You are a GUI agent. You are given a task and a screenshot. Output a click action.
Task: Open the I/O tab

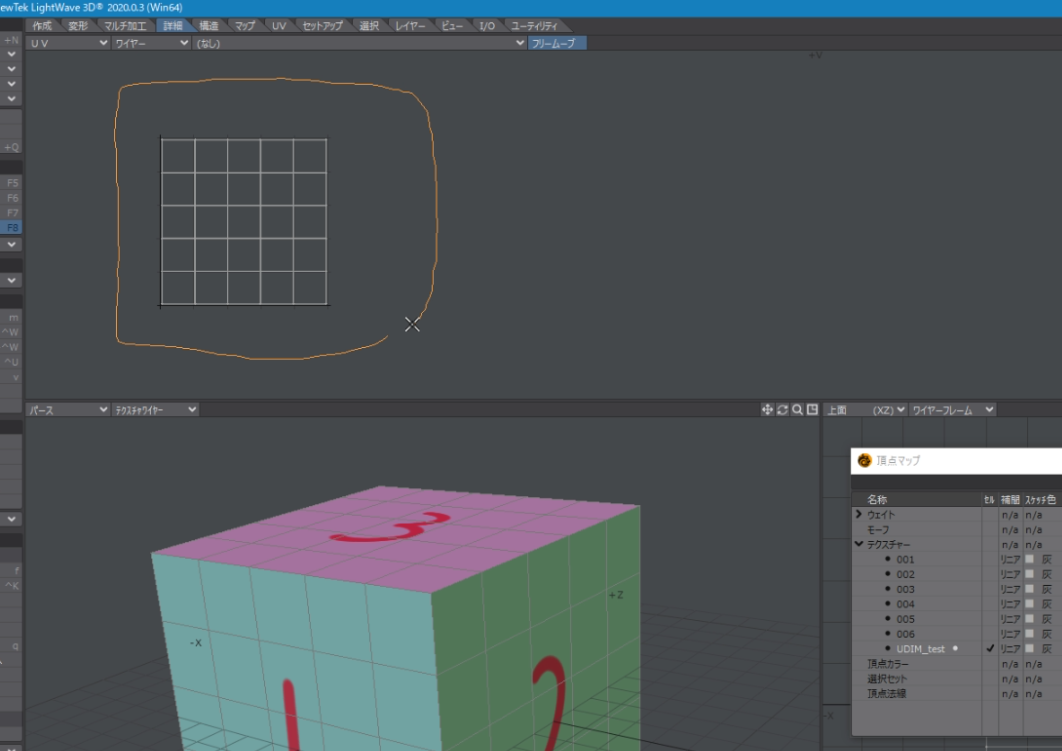tap(487, 26)
